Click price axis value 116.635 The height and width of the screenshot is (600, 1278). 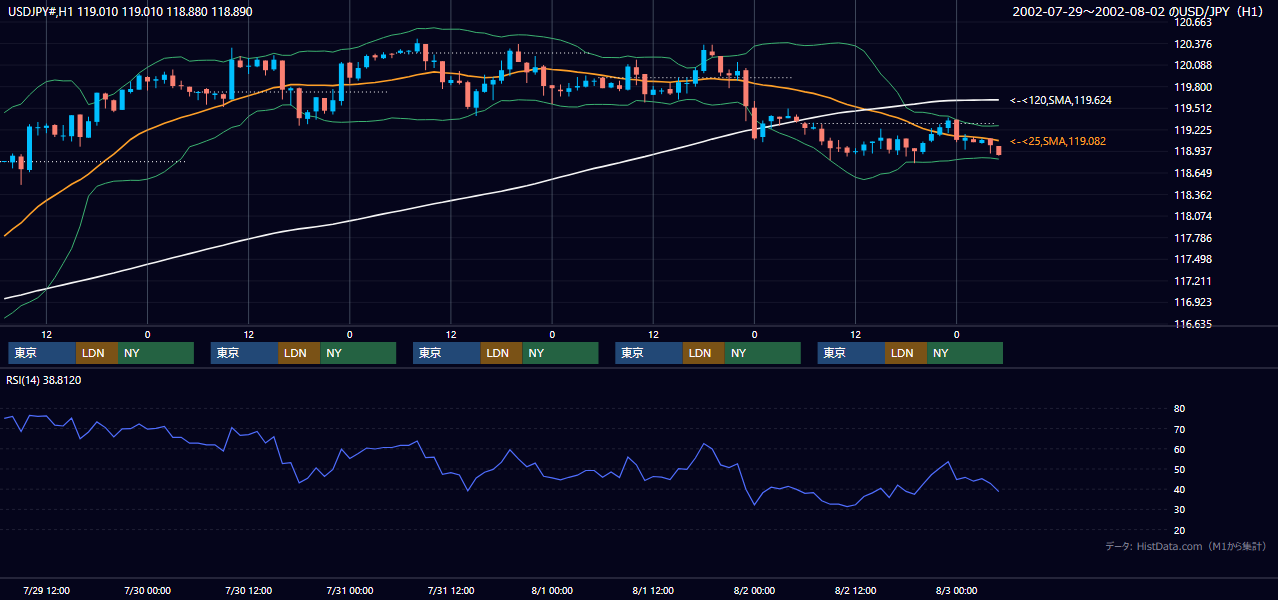coord(1193,324)
